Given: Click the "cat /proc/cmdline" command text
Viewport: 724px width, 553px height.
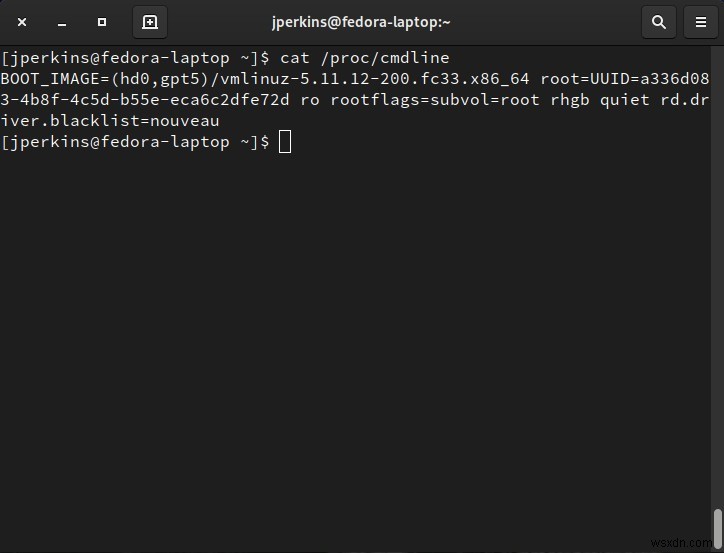Looking at the screenshot, I should [x=365, y=58].
